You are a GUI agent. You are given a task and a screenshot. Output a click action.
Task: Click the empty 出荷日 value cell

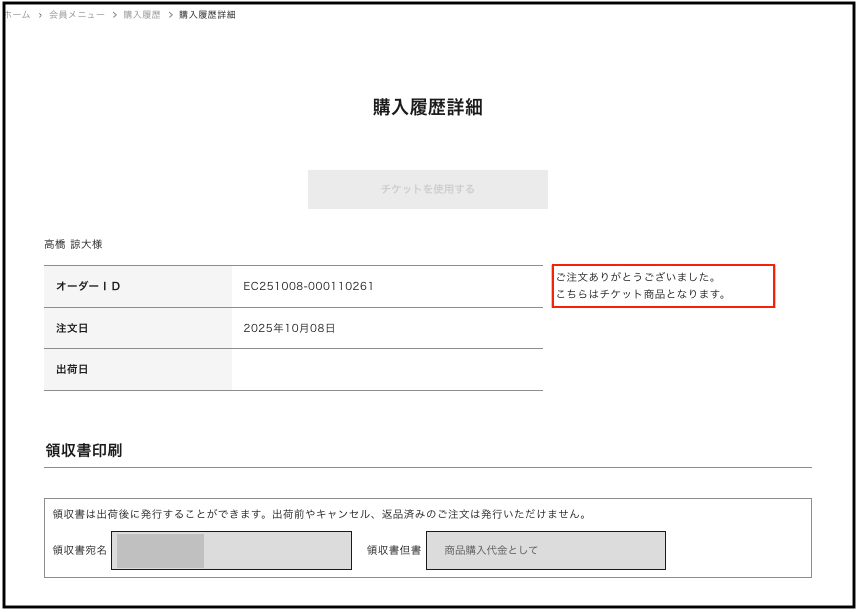(386, 370)
